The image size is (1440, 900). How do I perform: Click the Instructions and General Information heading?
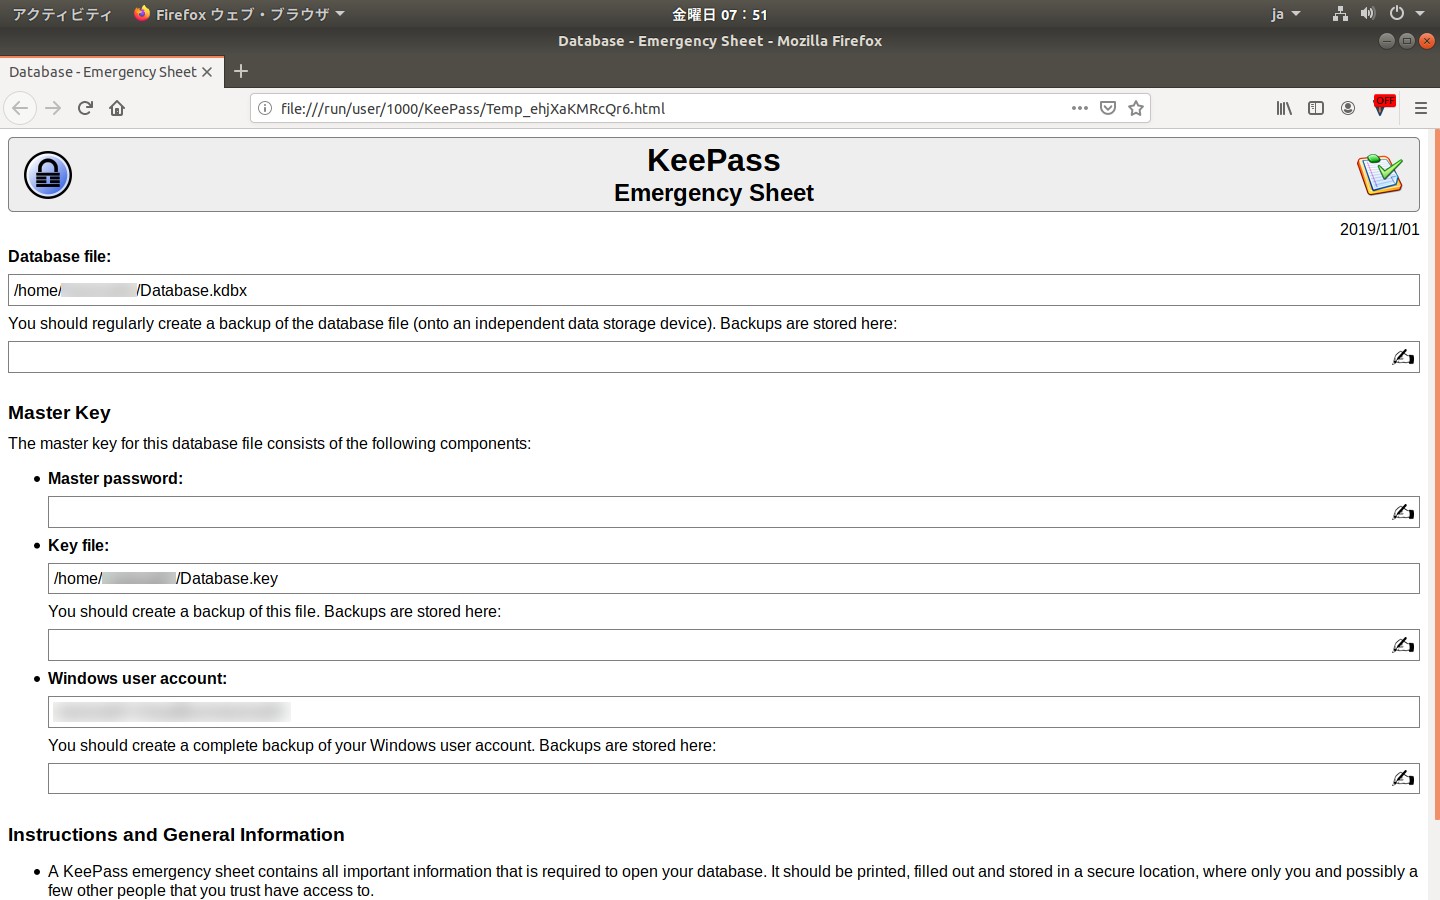[176, 835]
